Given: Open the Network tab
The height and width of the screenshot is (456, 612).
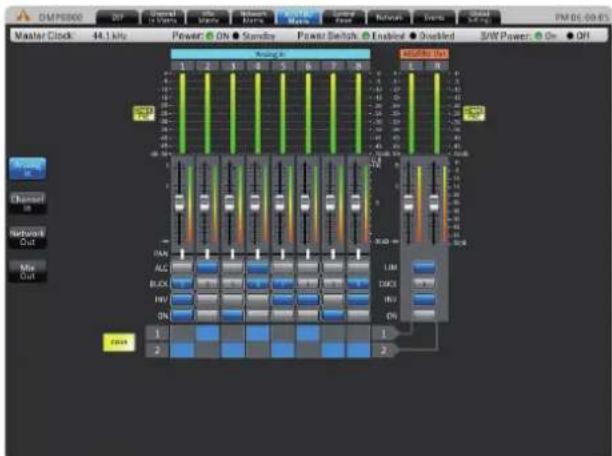Looking at the screenshot, I should coord(389,17).
